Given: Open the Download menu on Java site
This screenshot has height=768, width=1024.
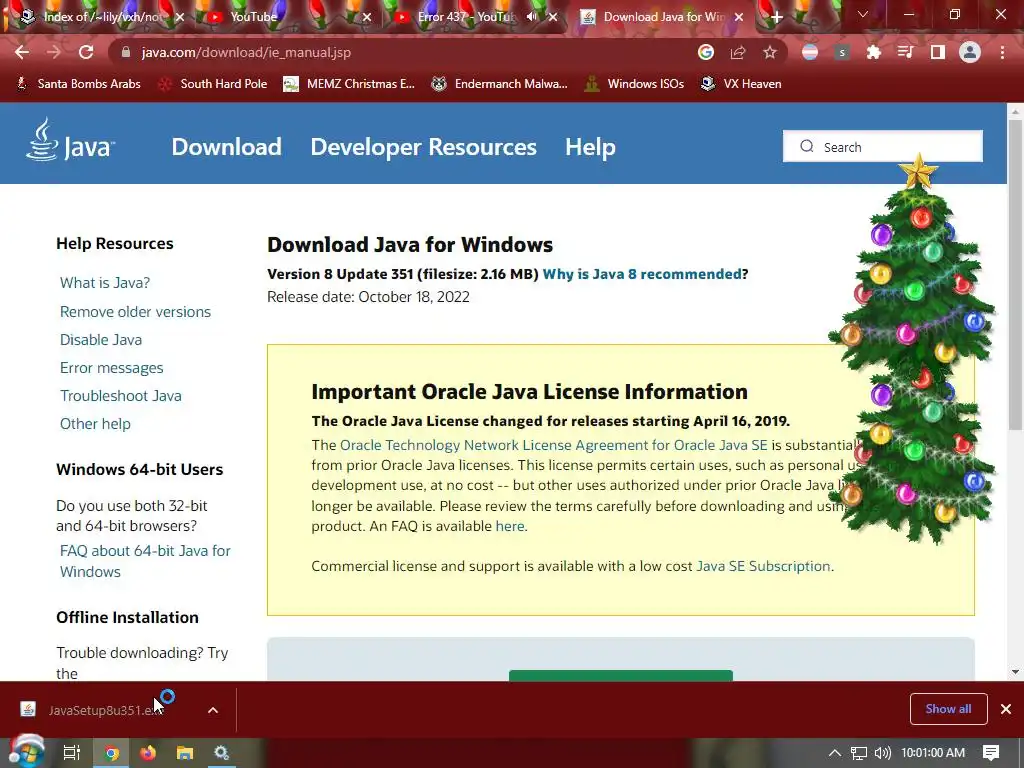Looking at the screenshot, I should [227, 147].
